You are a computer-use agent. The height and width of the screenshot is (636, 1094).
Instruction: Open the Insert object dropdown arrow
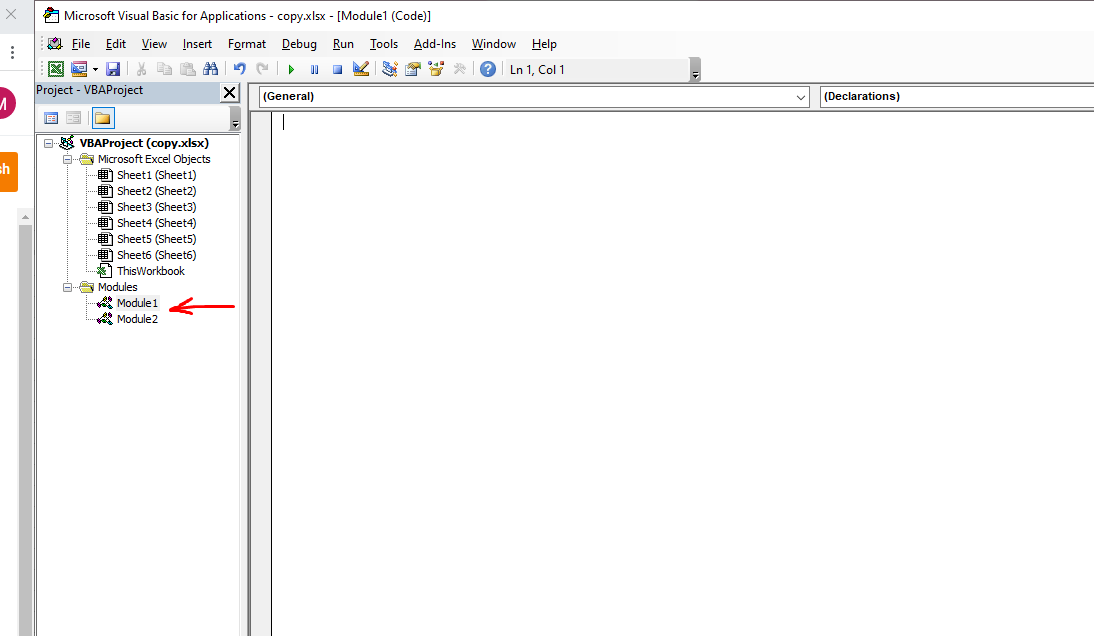pyautogui.click(x=95, y=69)
